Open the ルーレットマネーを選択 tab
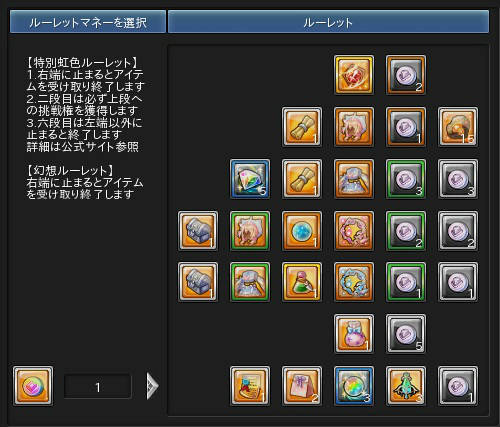 pos(88,22)
